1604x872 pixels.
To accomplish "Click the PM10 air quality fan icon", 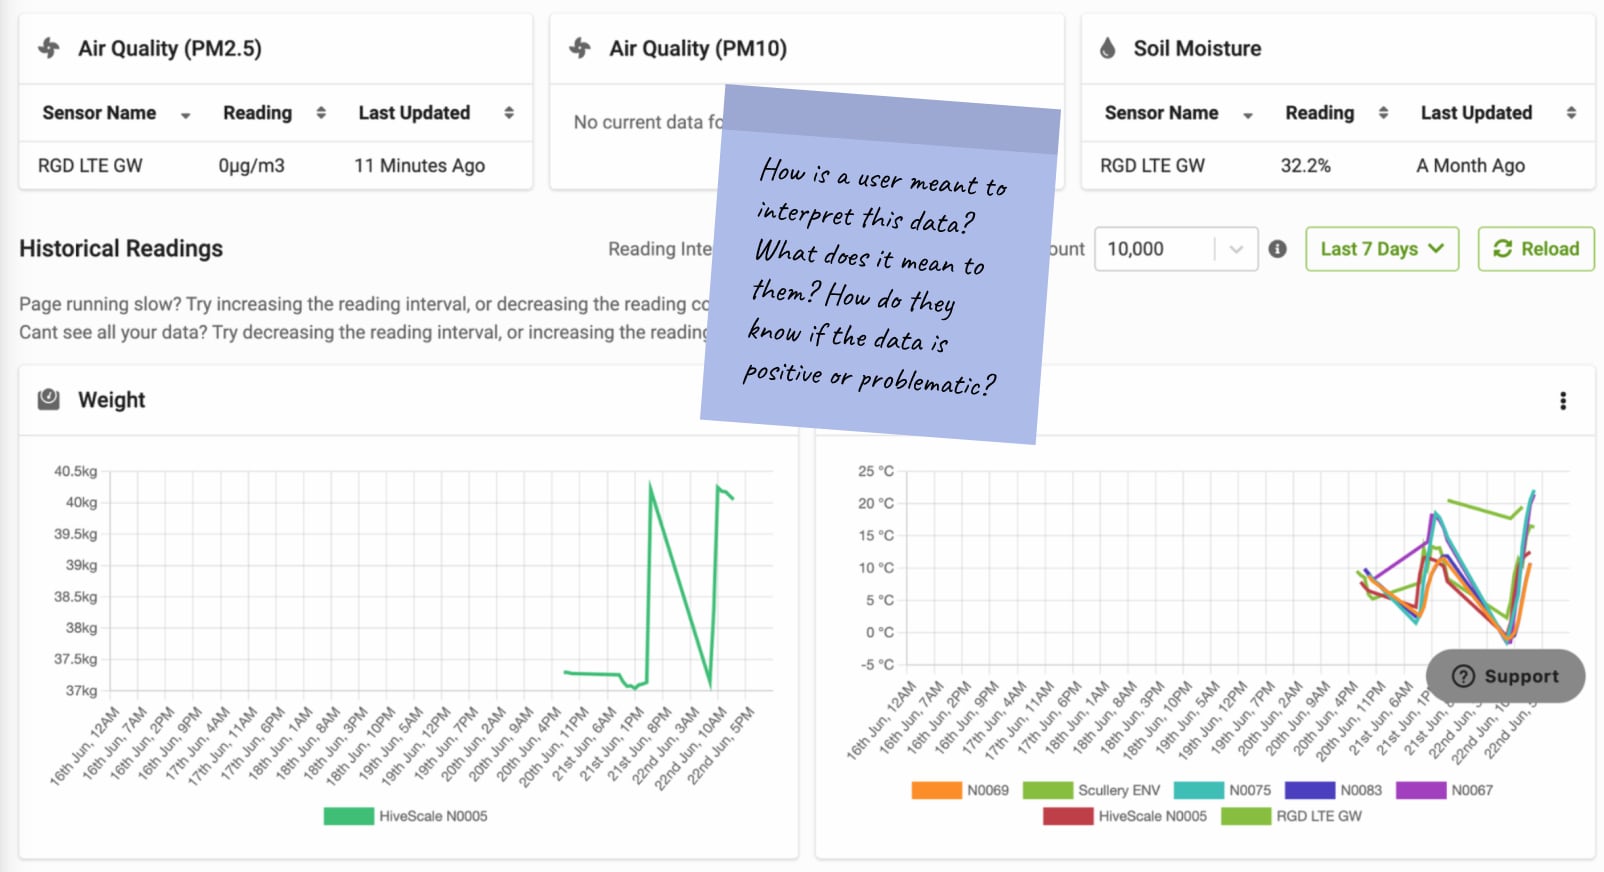I will 580,48.
